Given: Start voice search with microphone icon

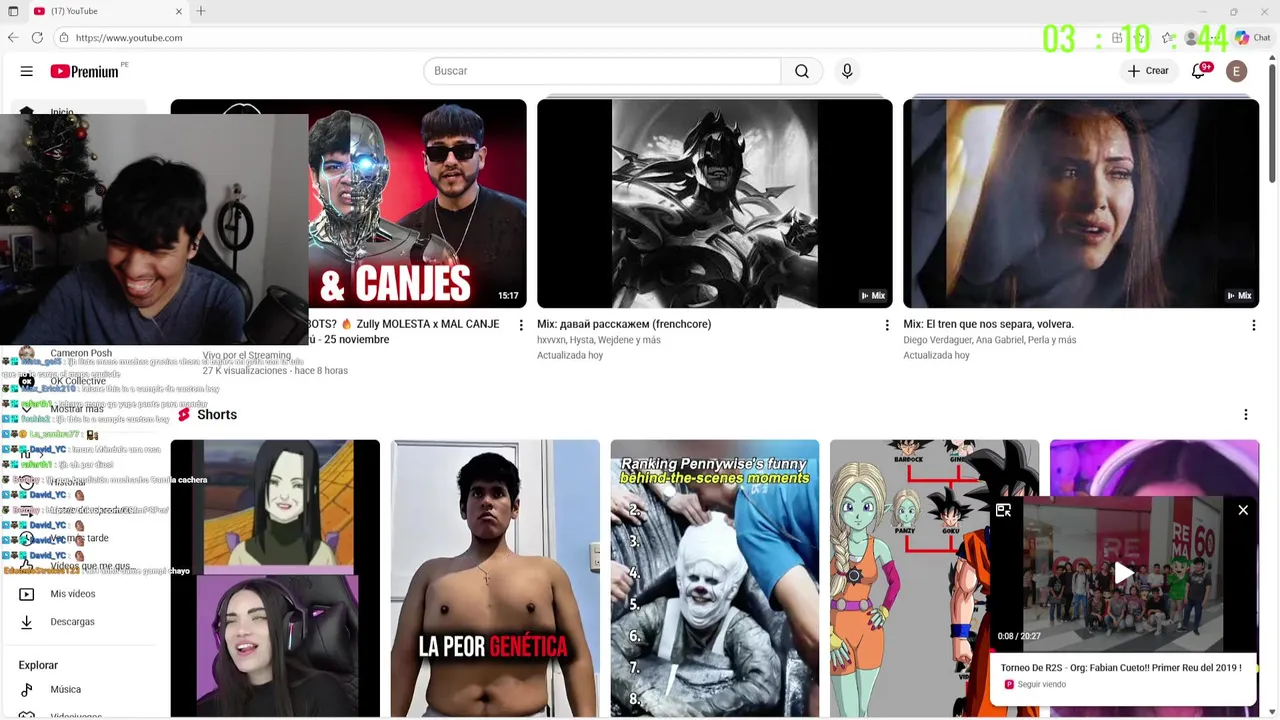Looking at the screenshot, I should (847, 71).
